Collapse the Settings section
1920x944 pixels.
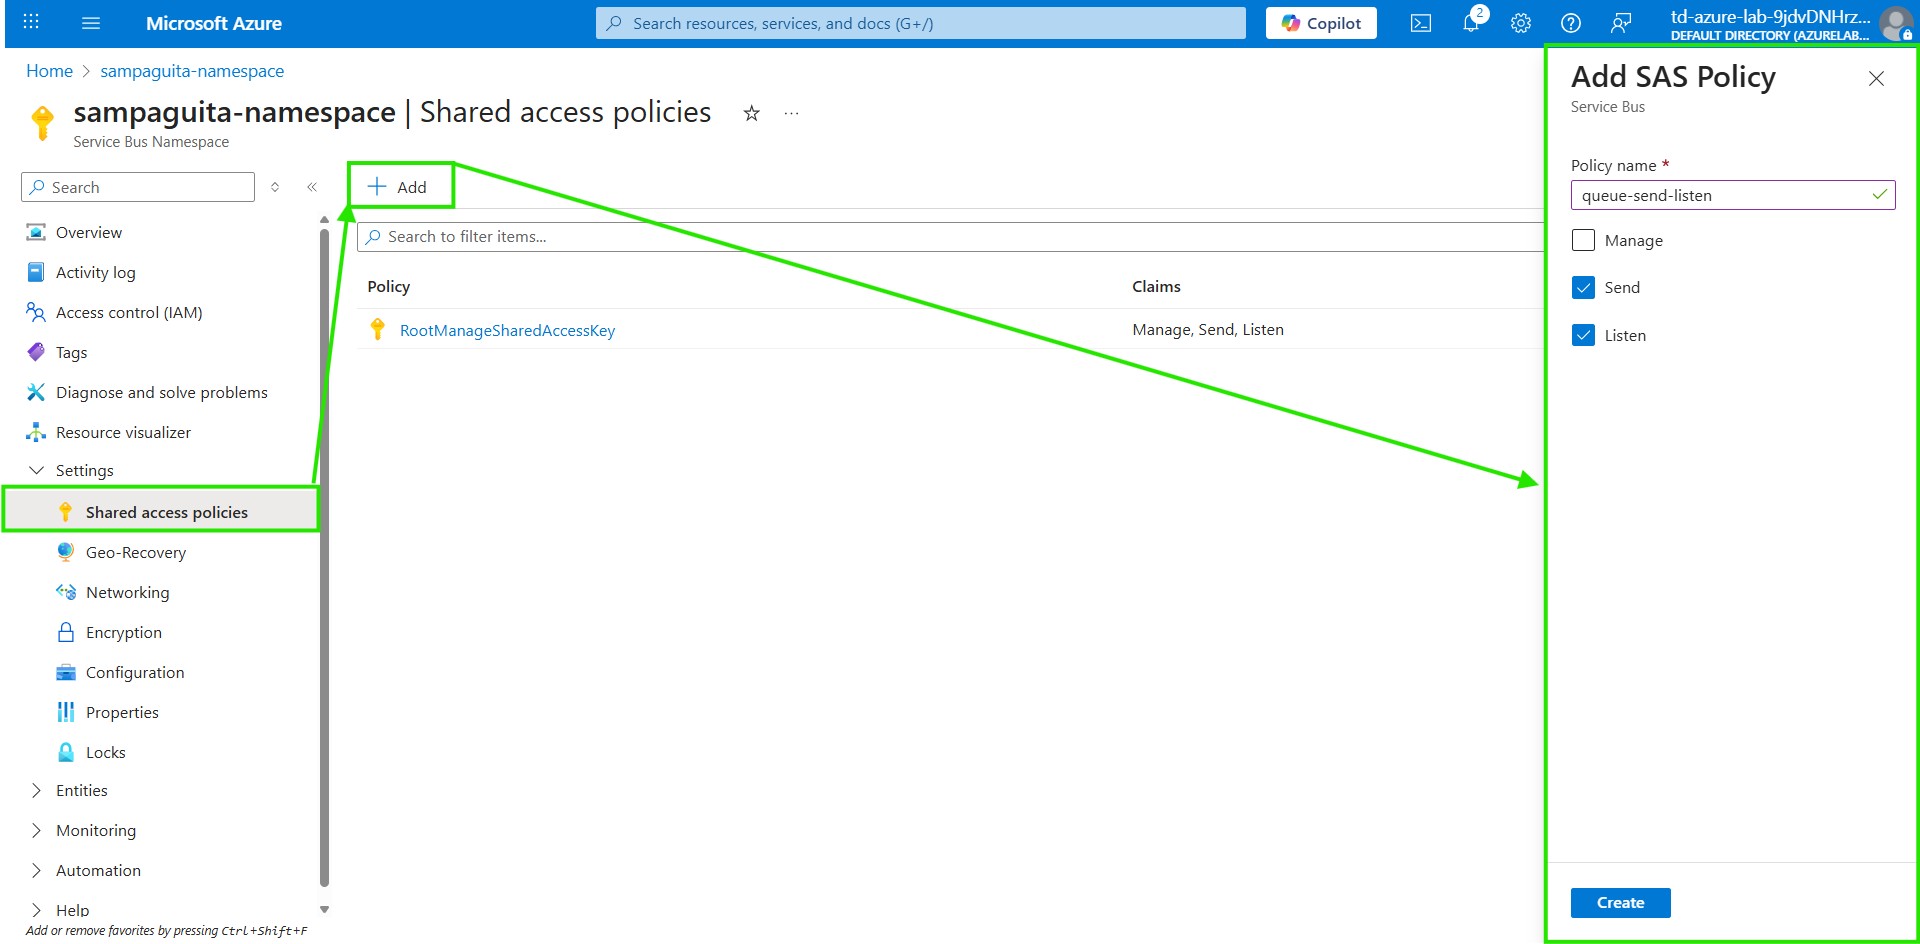pos(37,470)
